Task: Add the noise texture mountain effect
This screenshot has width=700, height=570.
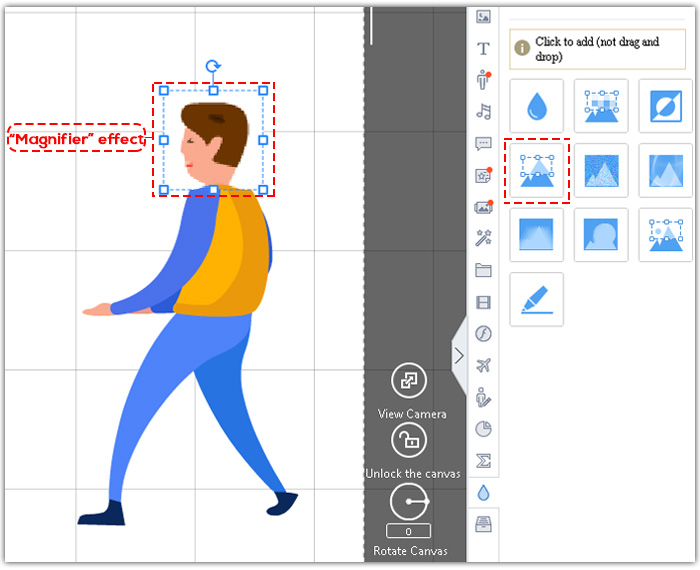Action: (601, 171)
